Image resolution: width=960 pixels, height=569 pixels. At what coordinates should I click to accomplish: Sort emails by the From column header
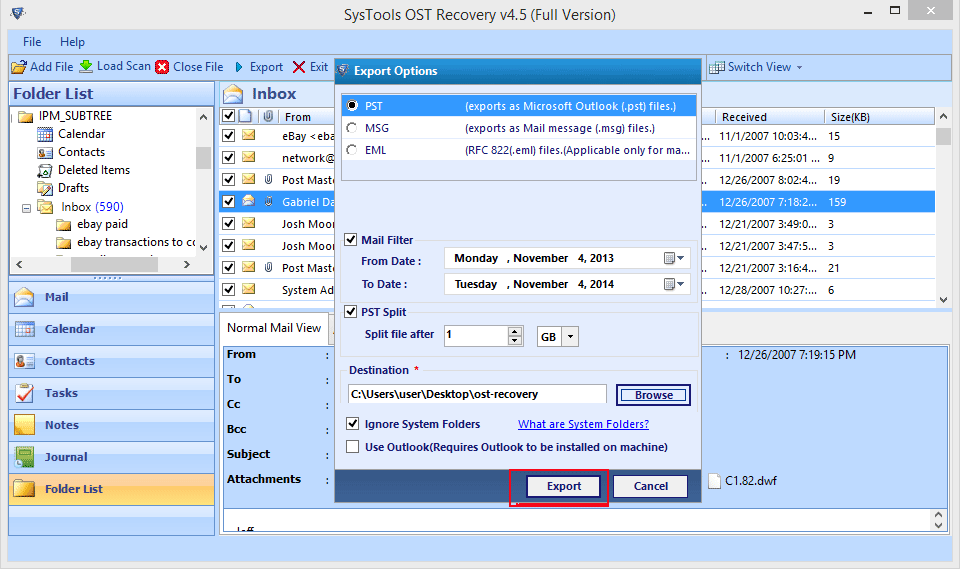306,116
